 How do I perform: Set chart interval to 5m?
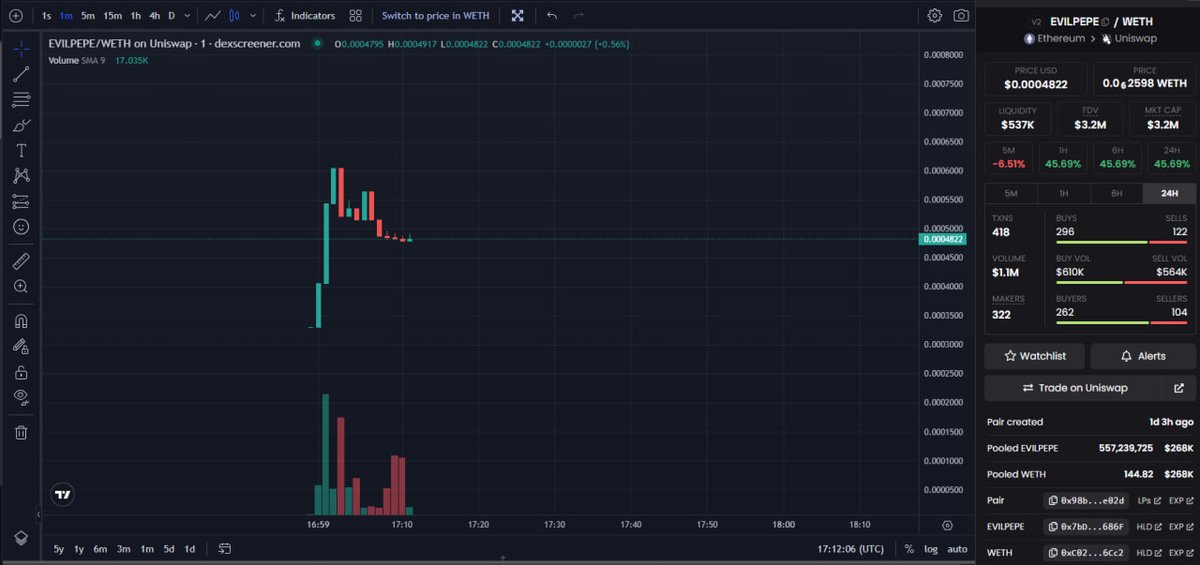coord(88,16)
